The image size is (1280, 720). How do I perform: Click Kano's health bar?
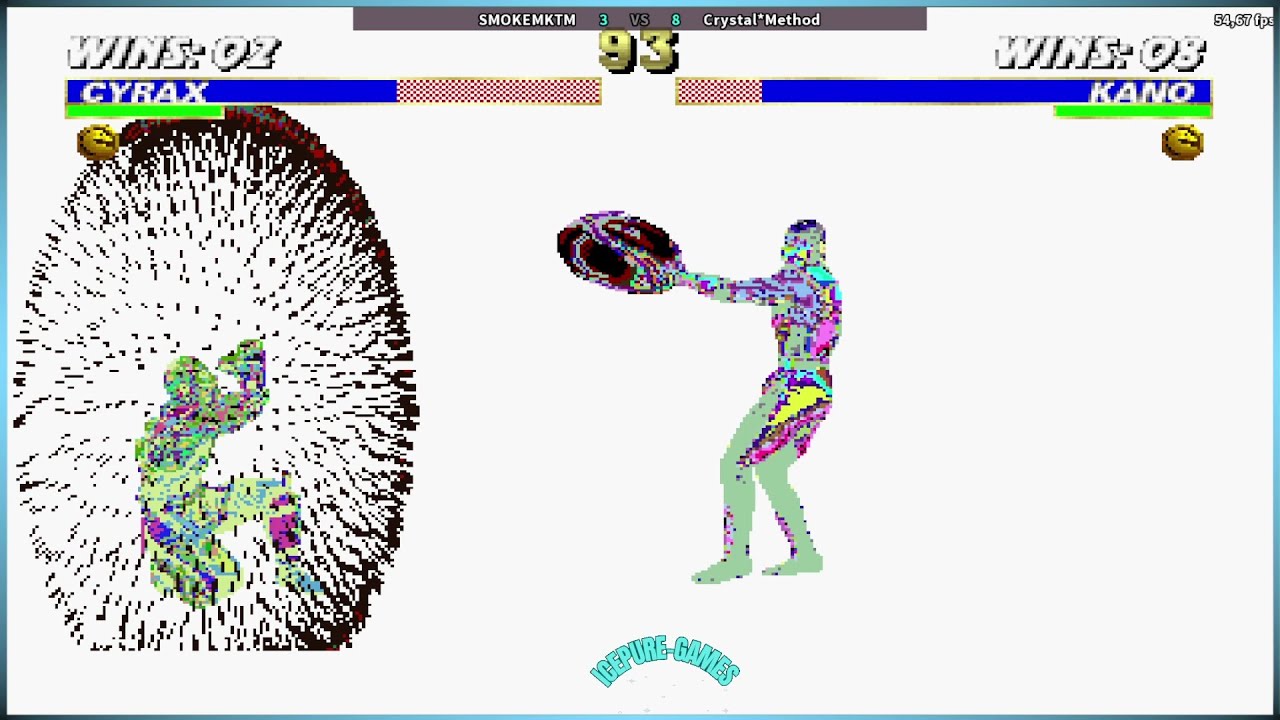(x=944, y=92)
